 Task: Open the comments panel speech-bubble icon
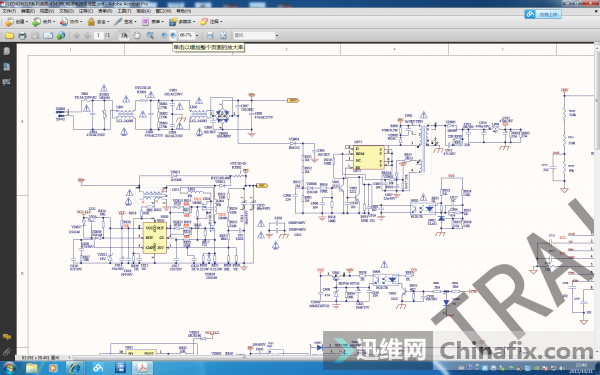[7, 337]
